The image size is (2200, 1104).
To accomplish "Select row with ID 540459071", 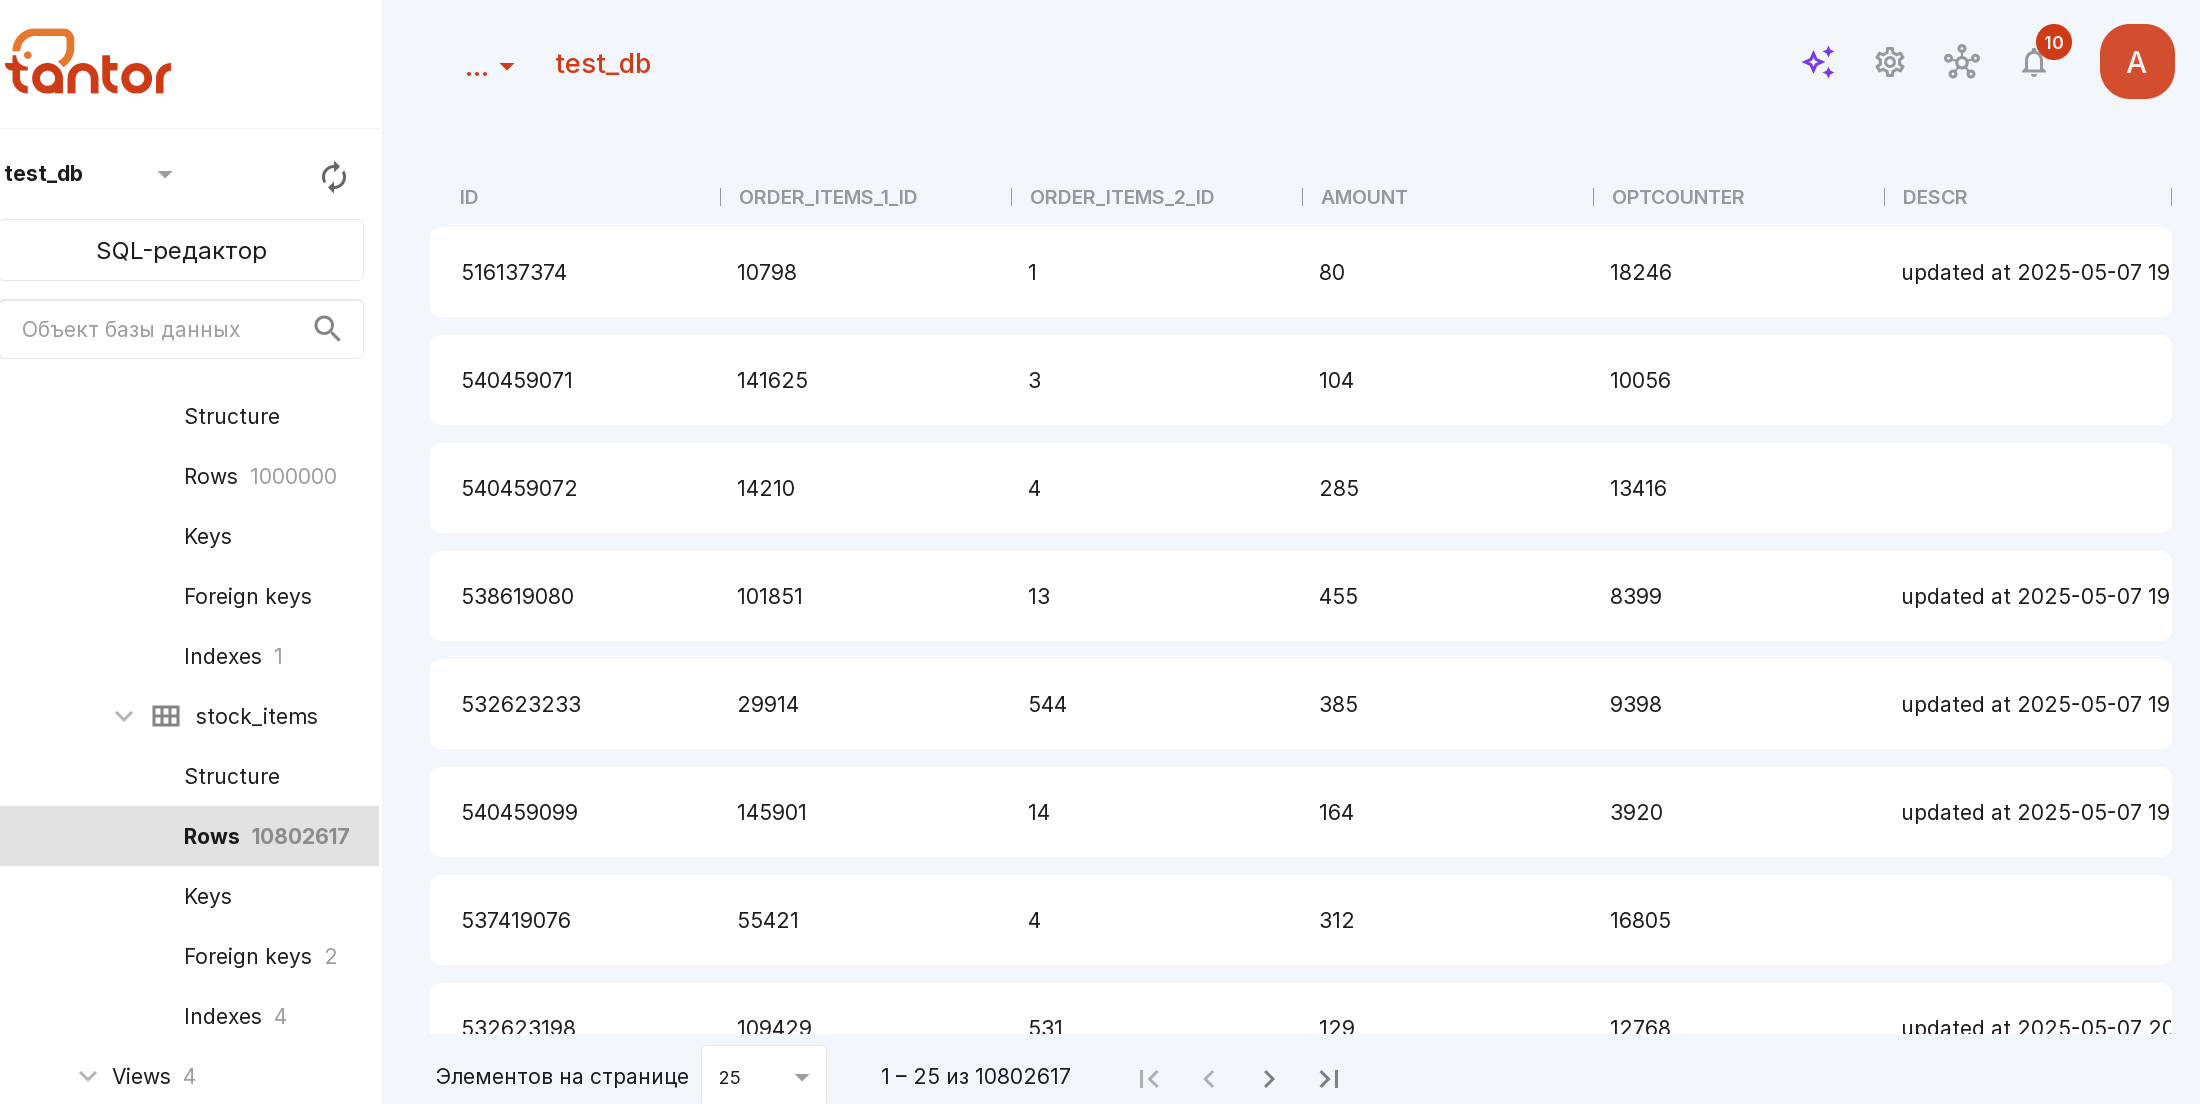I will pyautogui.click(x=1301, y=380).
